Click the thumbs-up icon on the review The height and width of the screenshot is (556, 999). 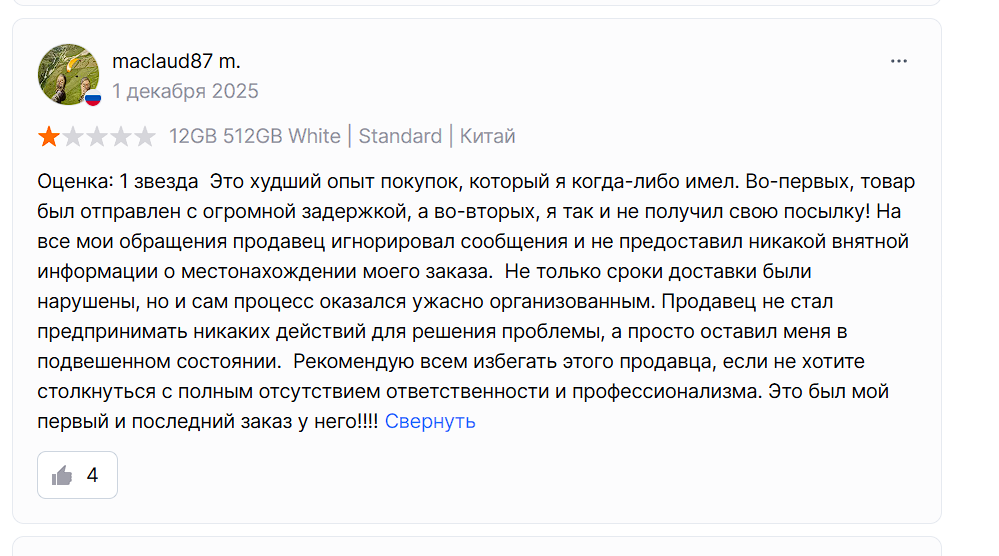(x=62, y=475)
